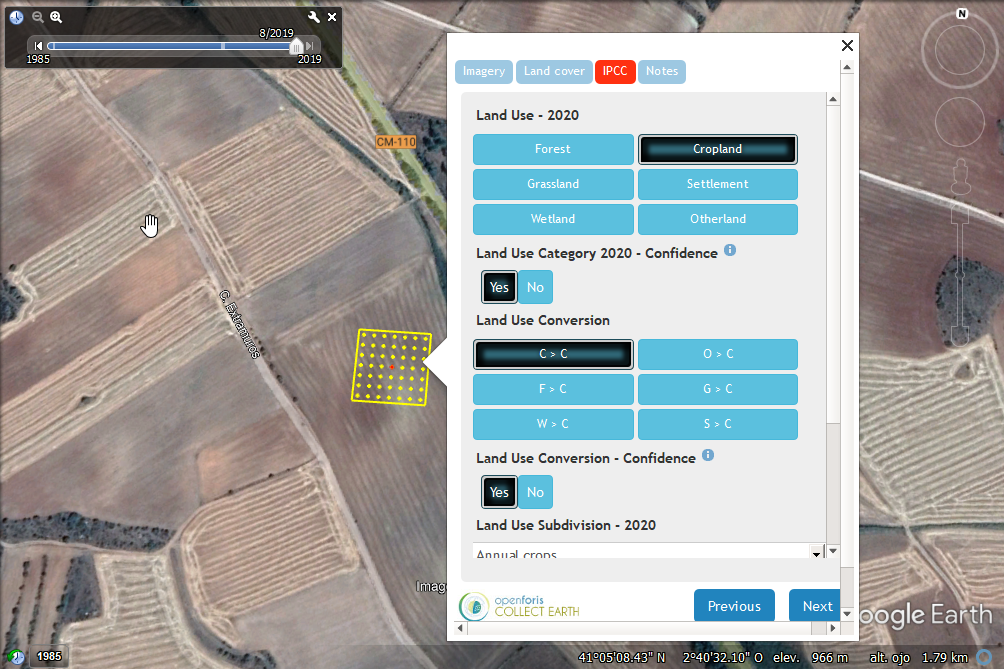Select Forest as the 2020 land use
The width and height of the screenshot is (1004, 669).
(x=552, y=149)
